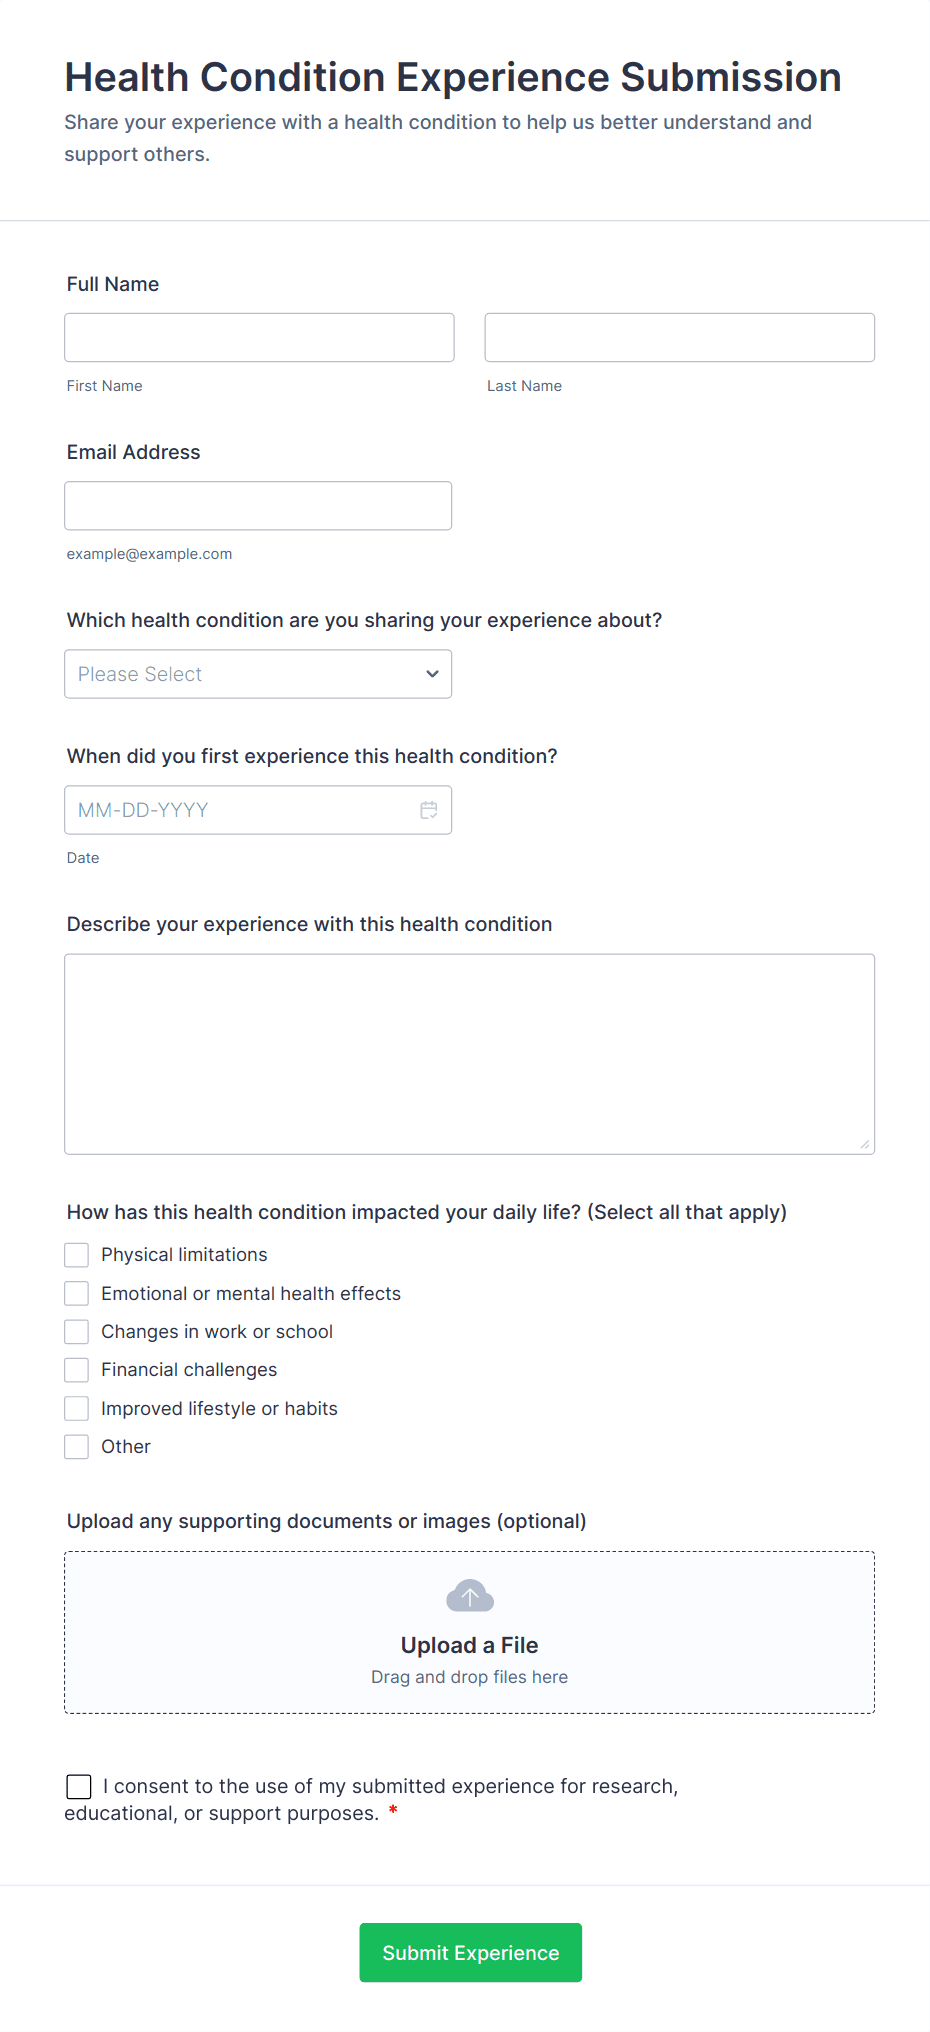This screenshot has width=930, height=2032.
Task: Click the Email Address field
Action: click(258, 506)
